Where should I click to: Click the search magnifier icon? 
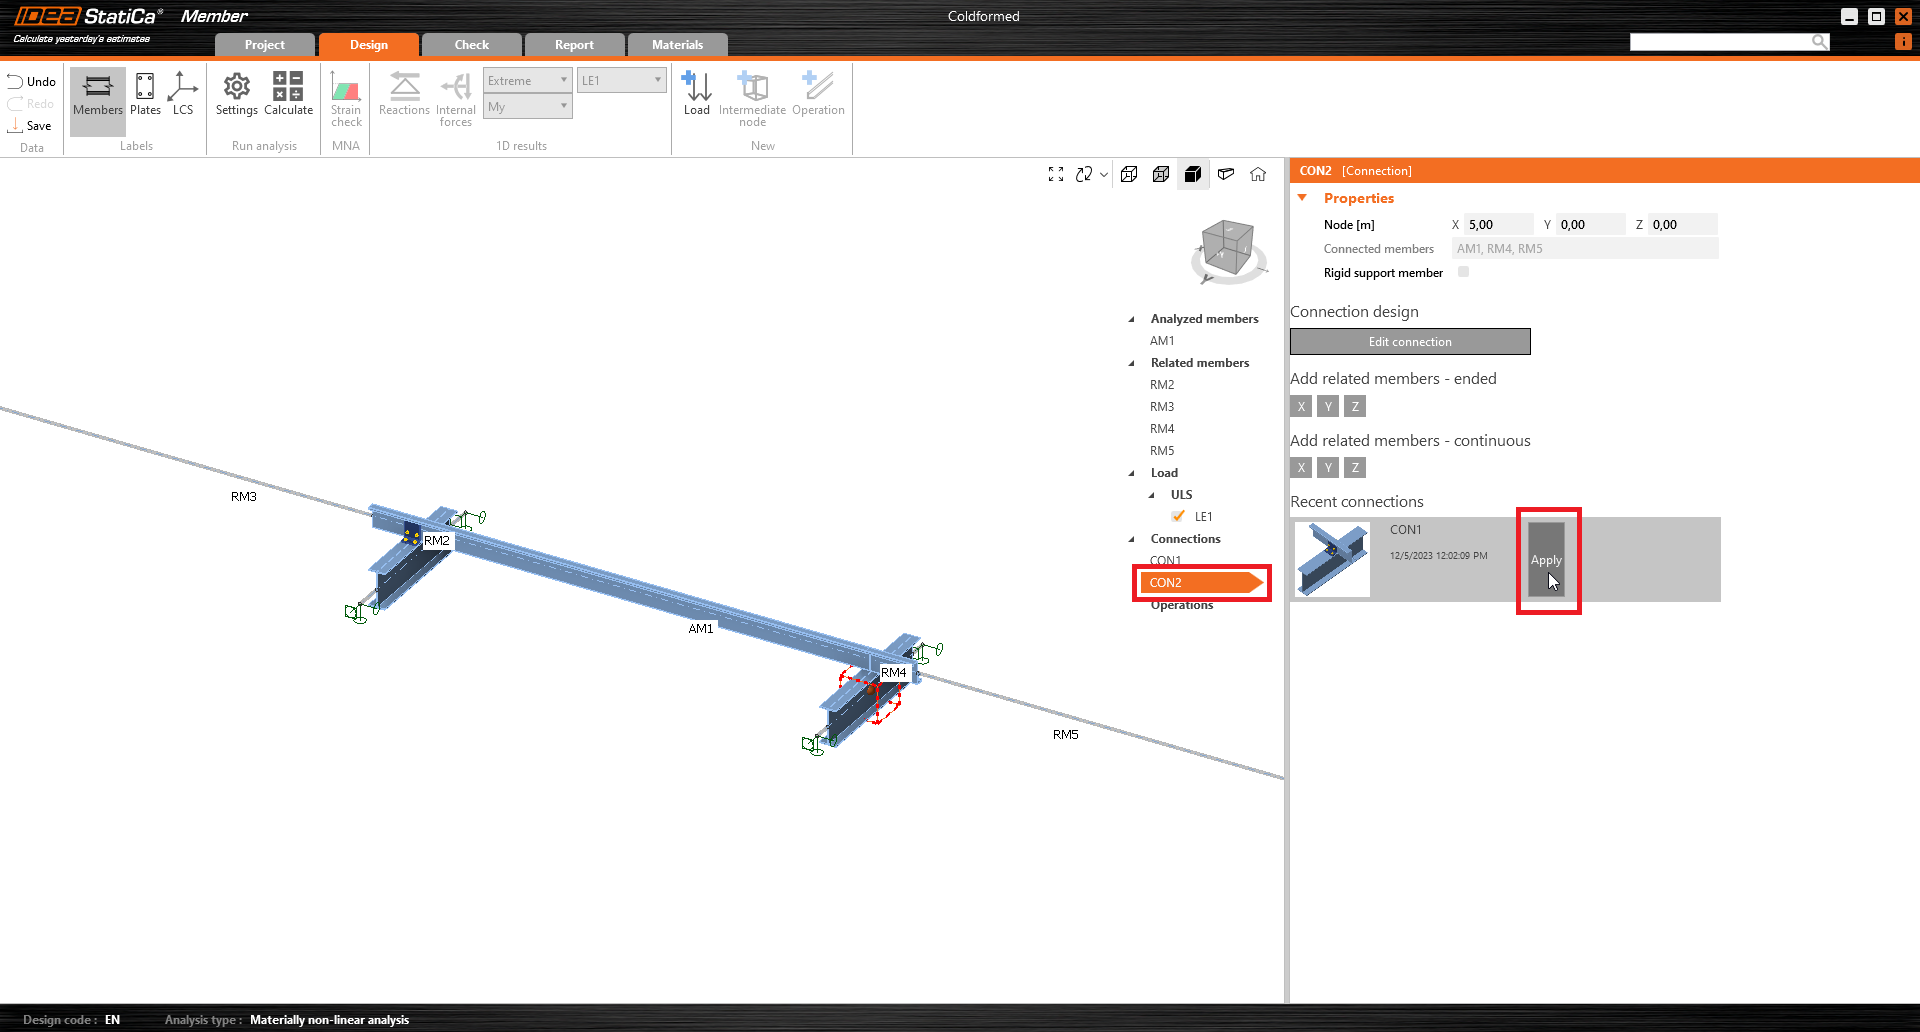(x=1819, y=41)
